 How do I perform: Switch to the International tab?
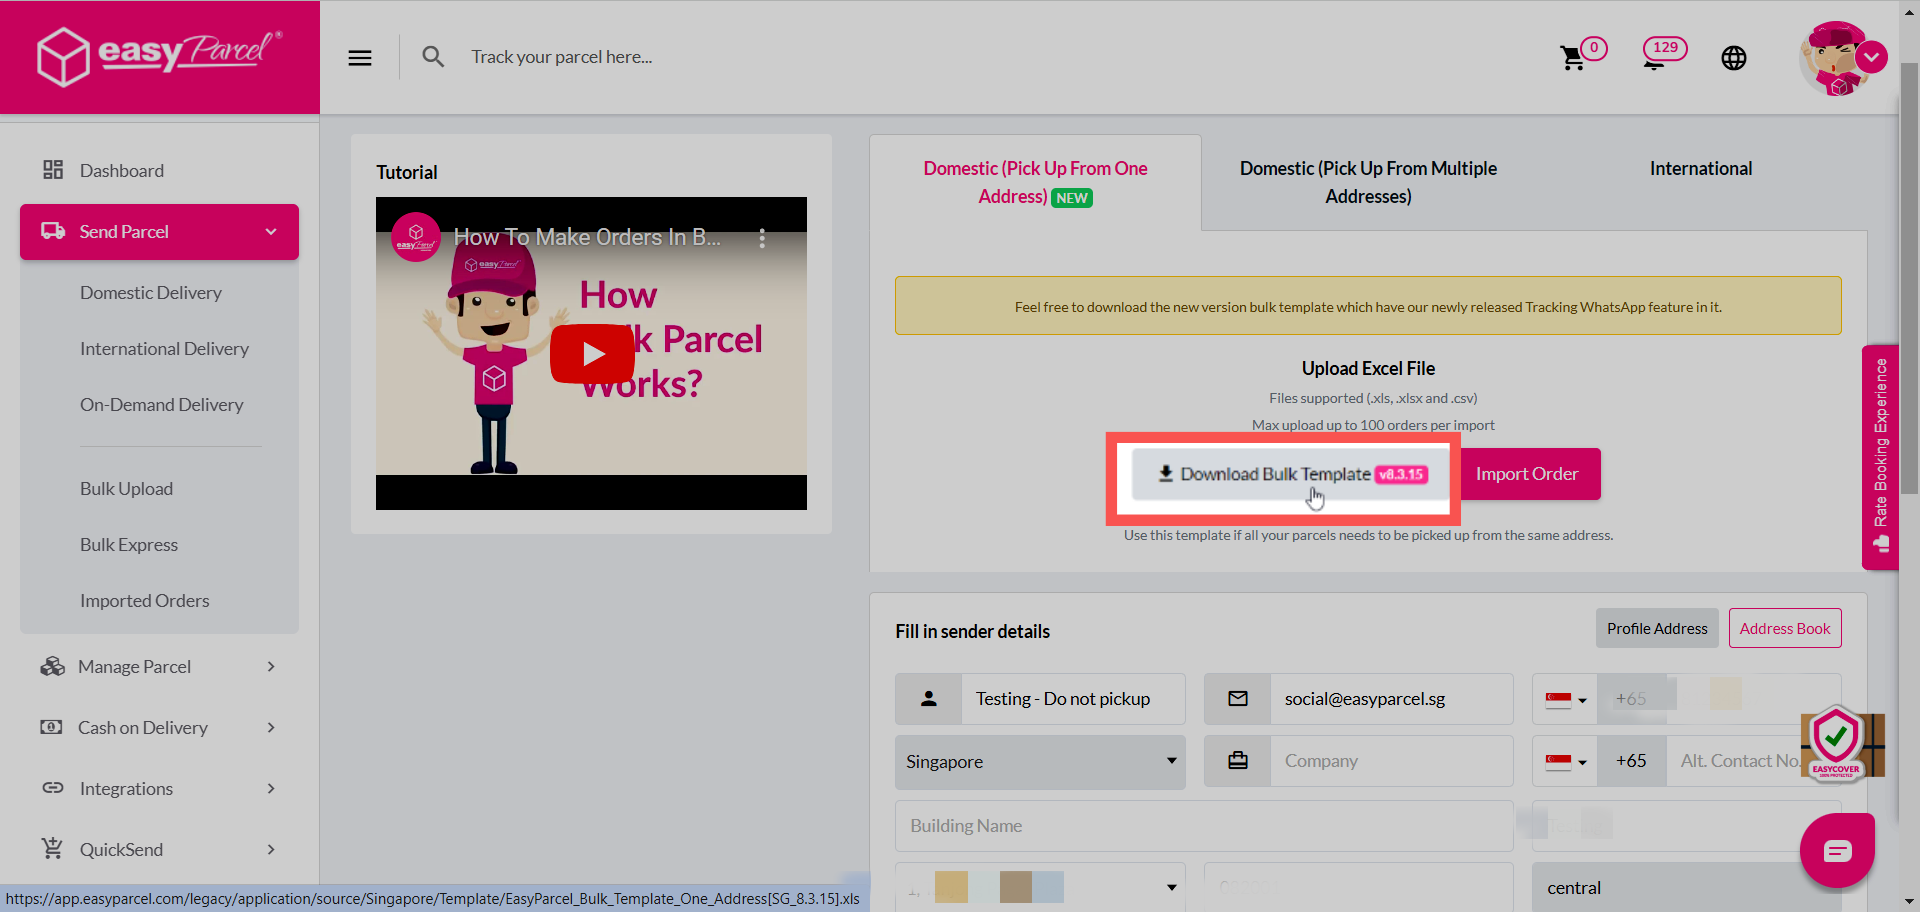pyautogui.click(x=1701, y=168)
